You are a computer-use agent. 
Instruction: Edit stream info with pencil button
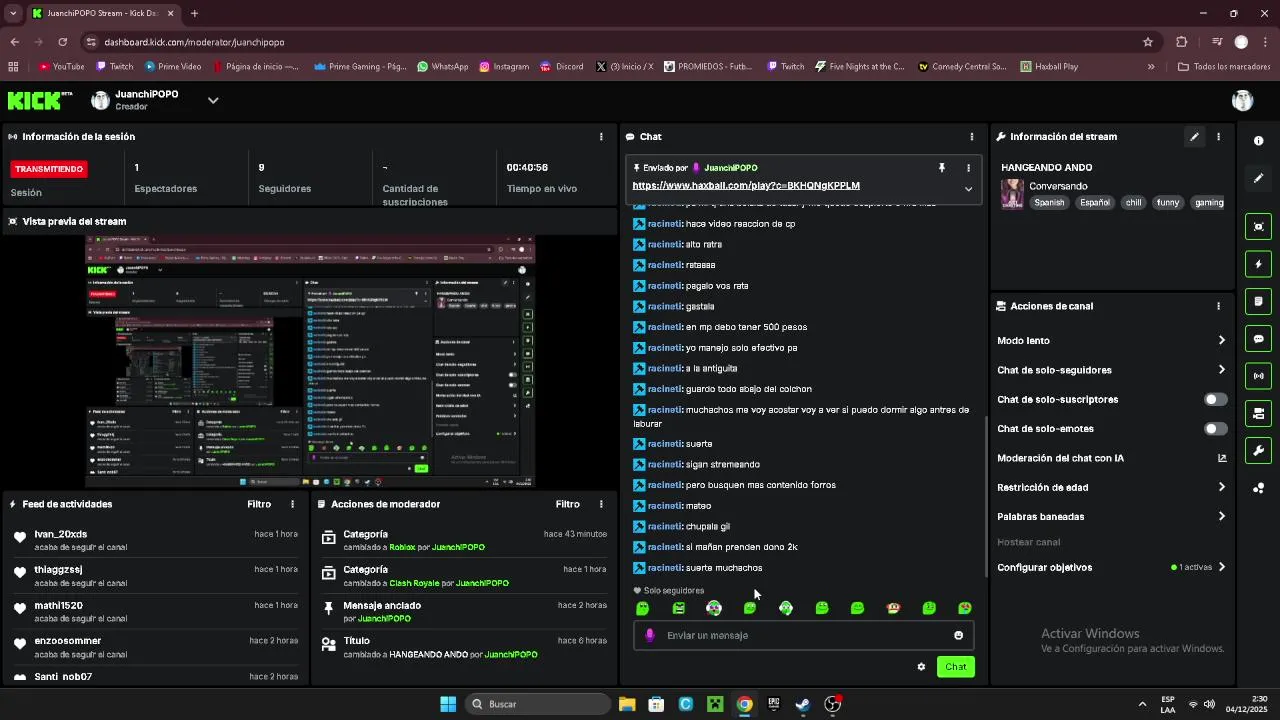tap(1194, 137)
